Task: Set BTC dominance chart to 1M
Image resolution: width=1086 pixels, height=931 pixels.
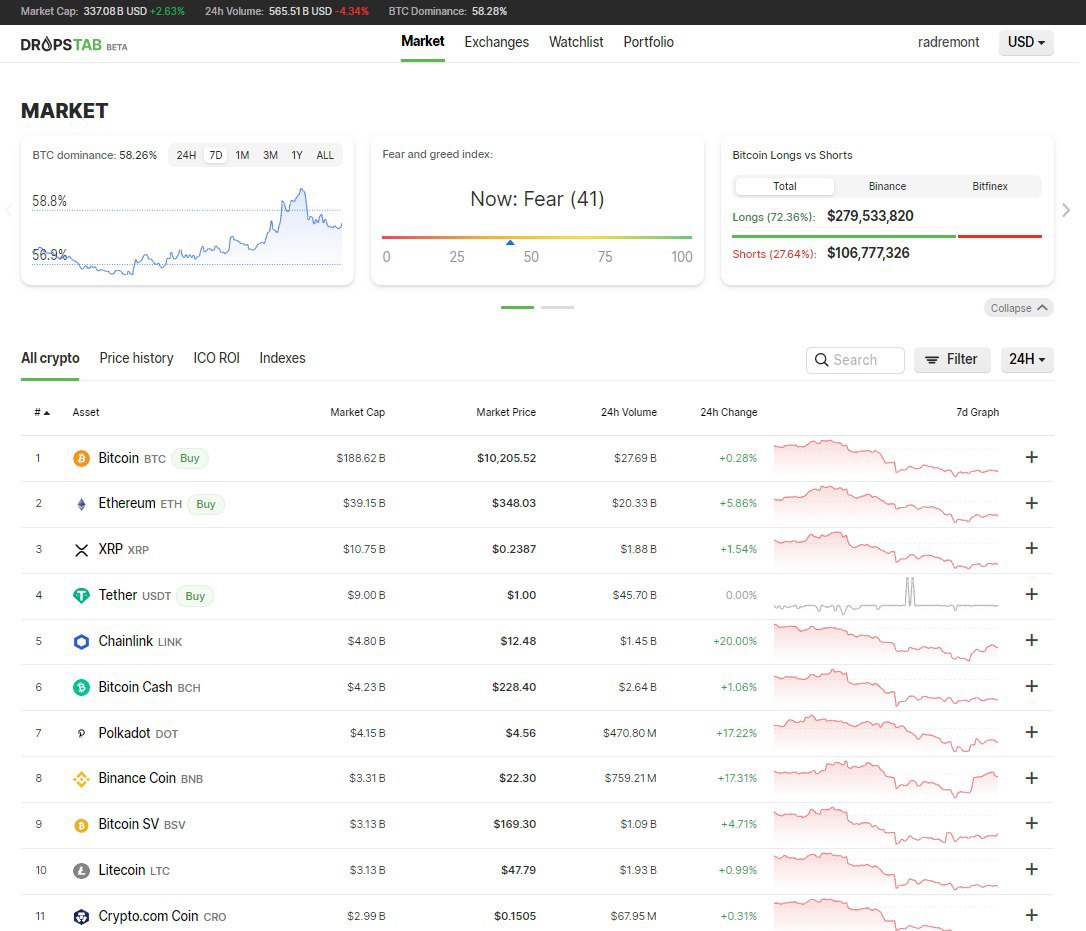Action: (x=242, y=155)
